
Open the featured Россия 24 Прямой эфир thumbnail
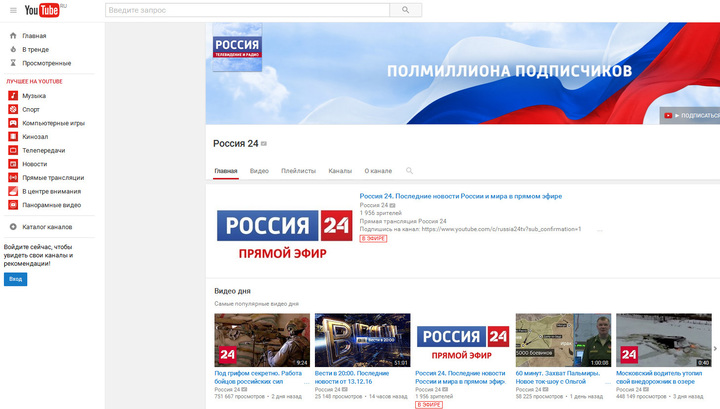pos(285,234)
